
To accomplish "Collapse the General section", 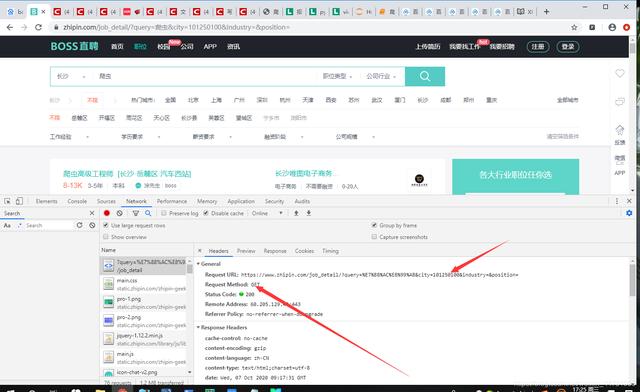I will pos(198,264).
